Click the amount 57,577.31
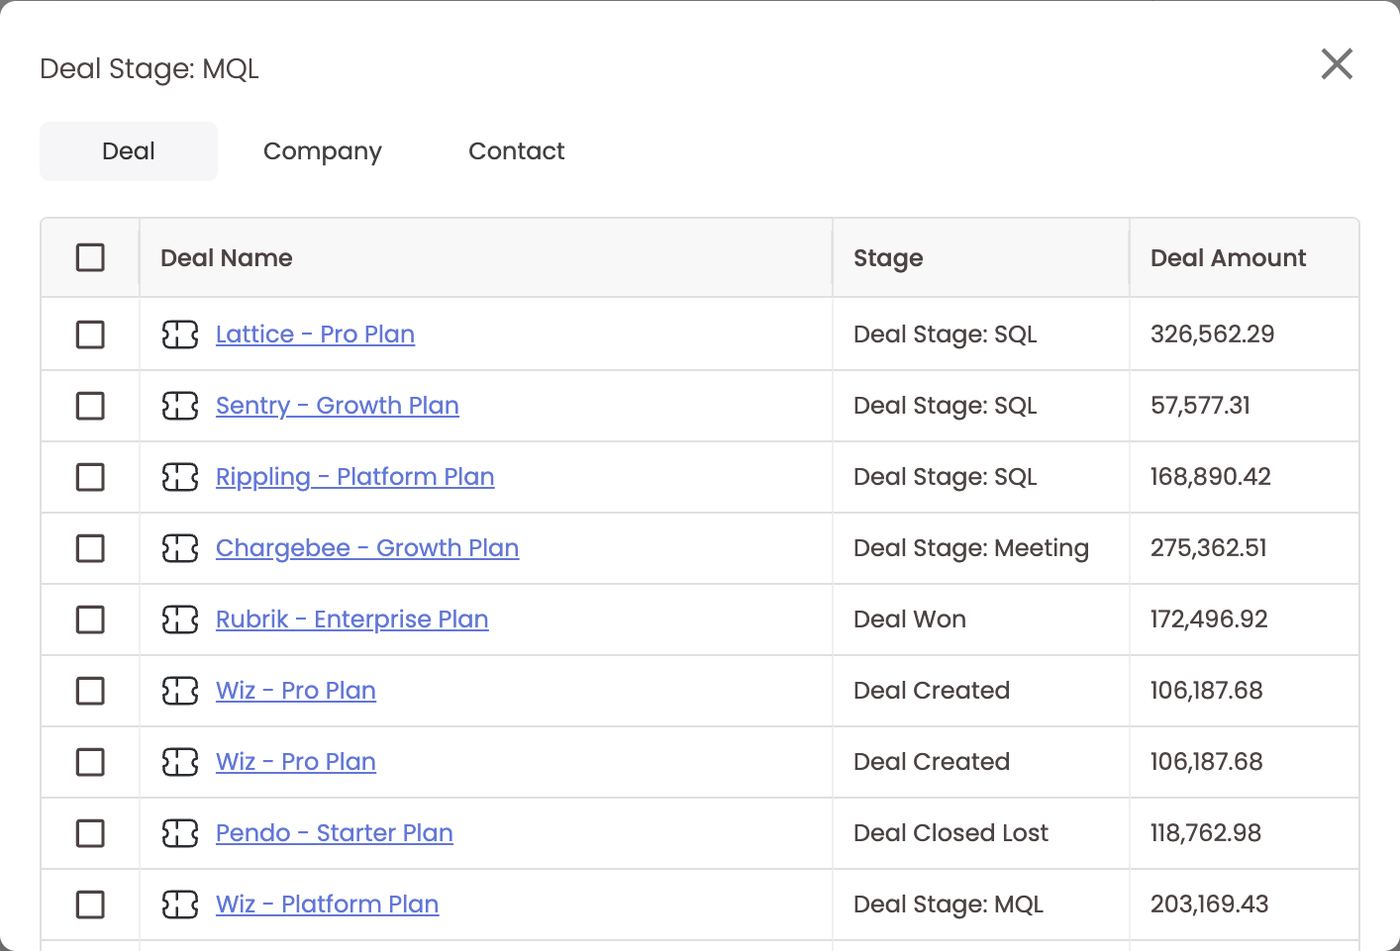 tap(1200, 405)
